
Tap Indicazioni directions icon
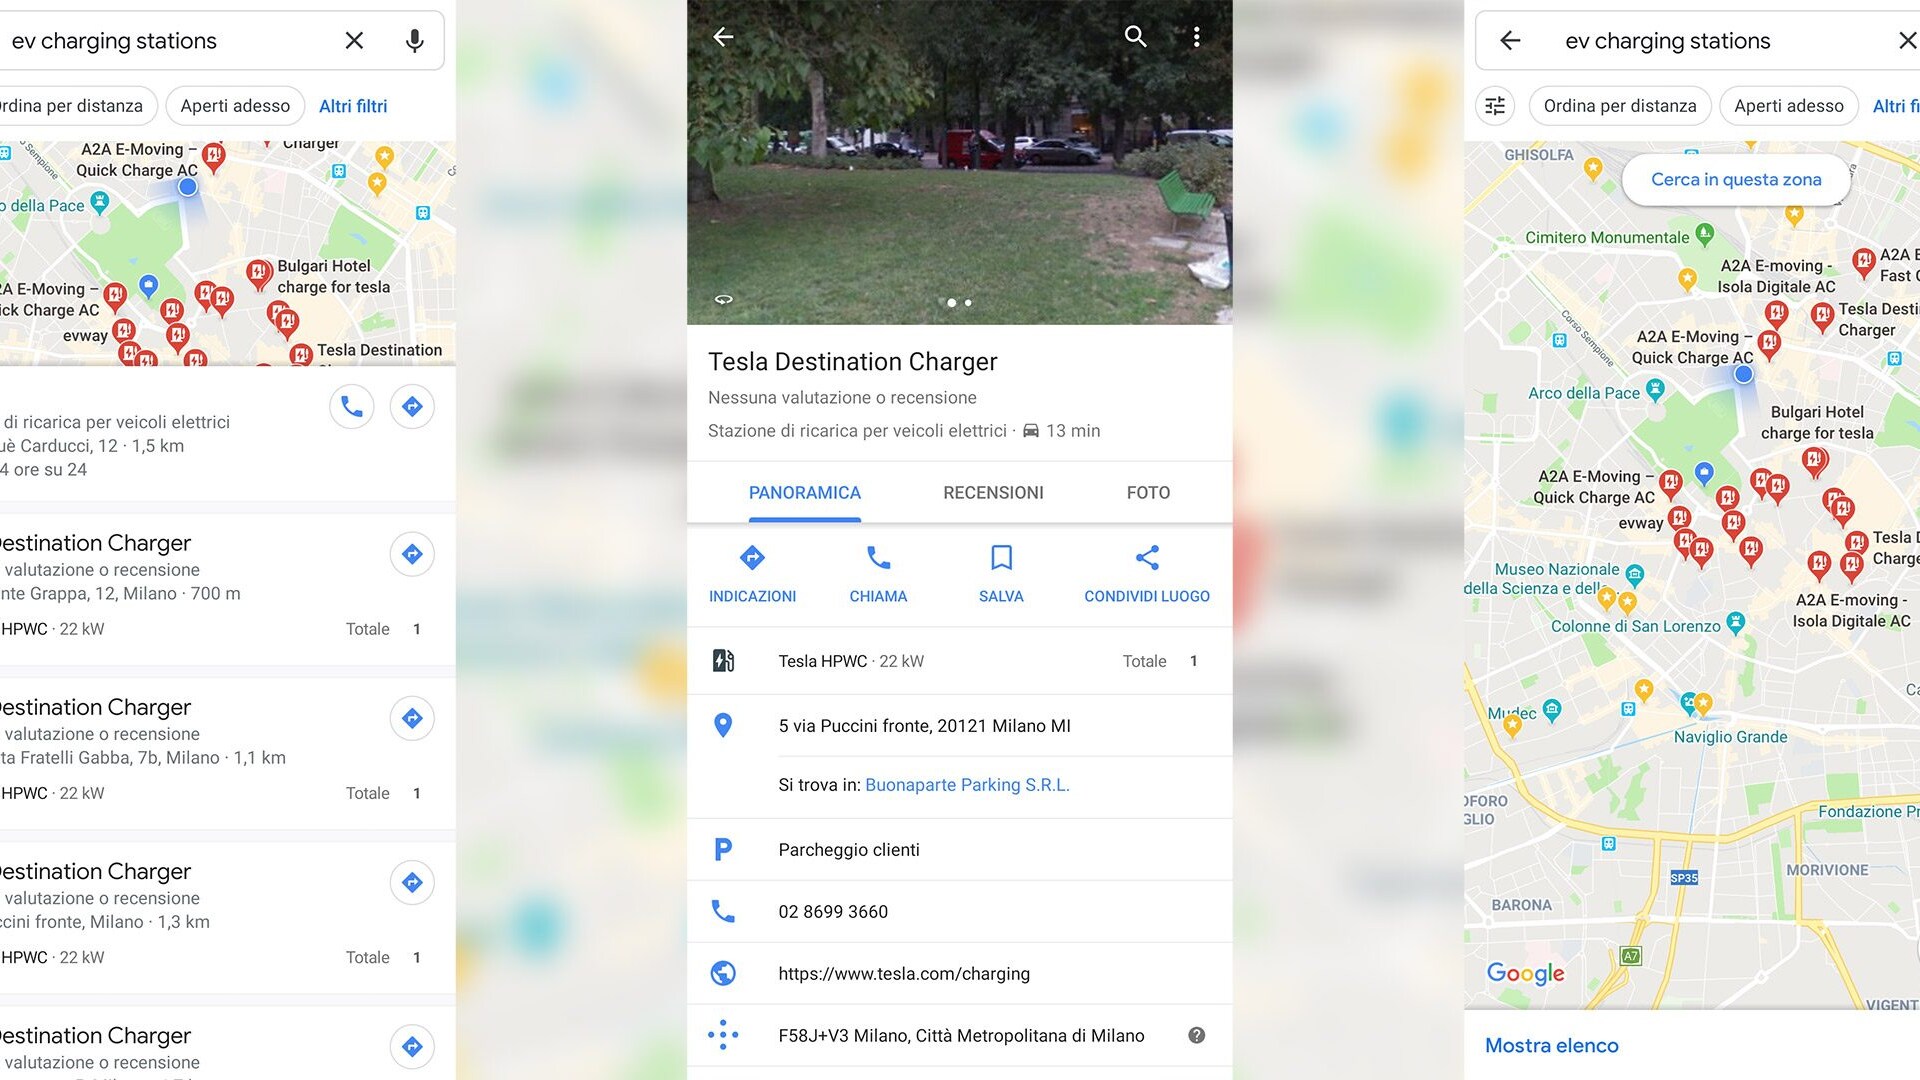(x=752, y=557)
